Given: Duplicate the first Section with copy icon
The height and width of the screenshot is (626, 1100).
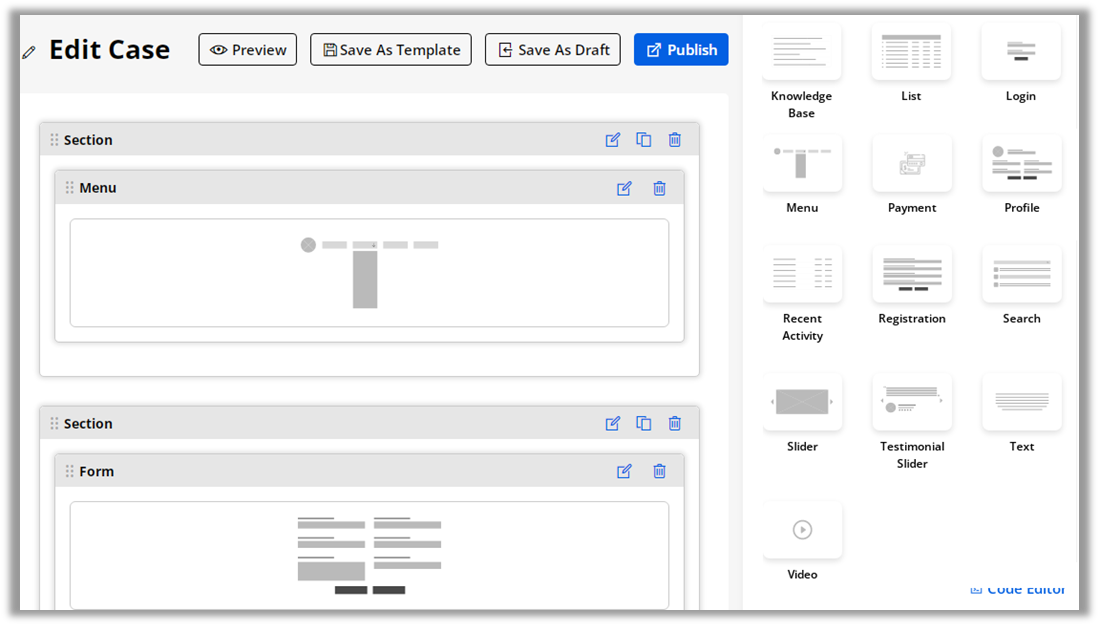Looking at the screenshot, I should tap(643, 140).
